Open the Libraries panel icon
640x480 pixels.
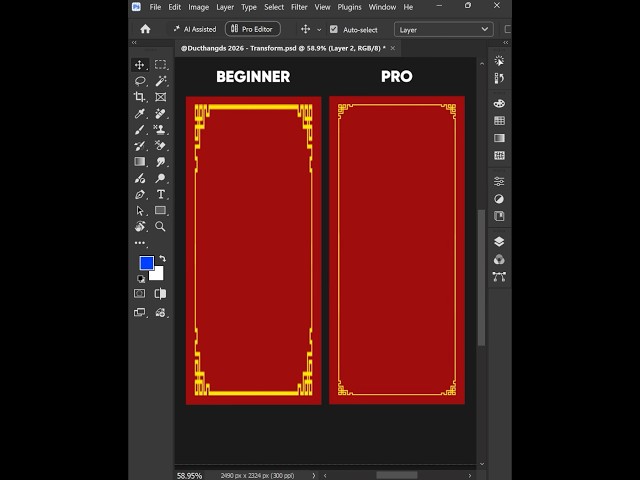(499, 216)
